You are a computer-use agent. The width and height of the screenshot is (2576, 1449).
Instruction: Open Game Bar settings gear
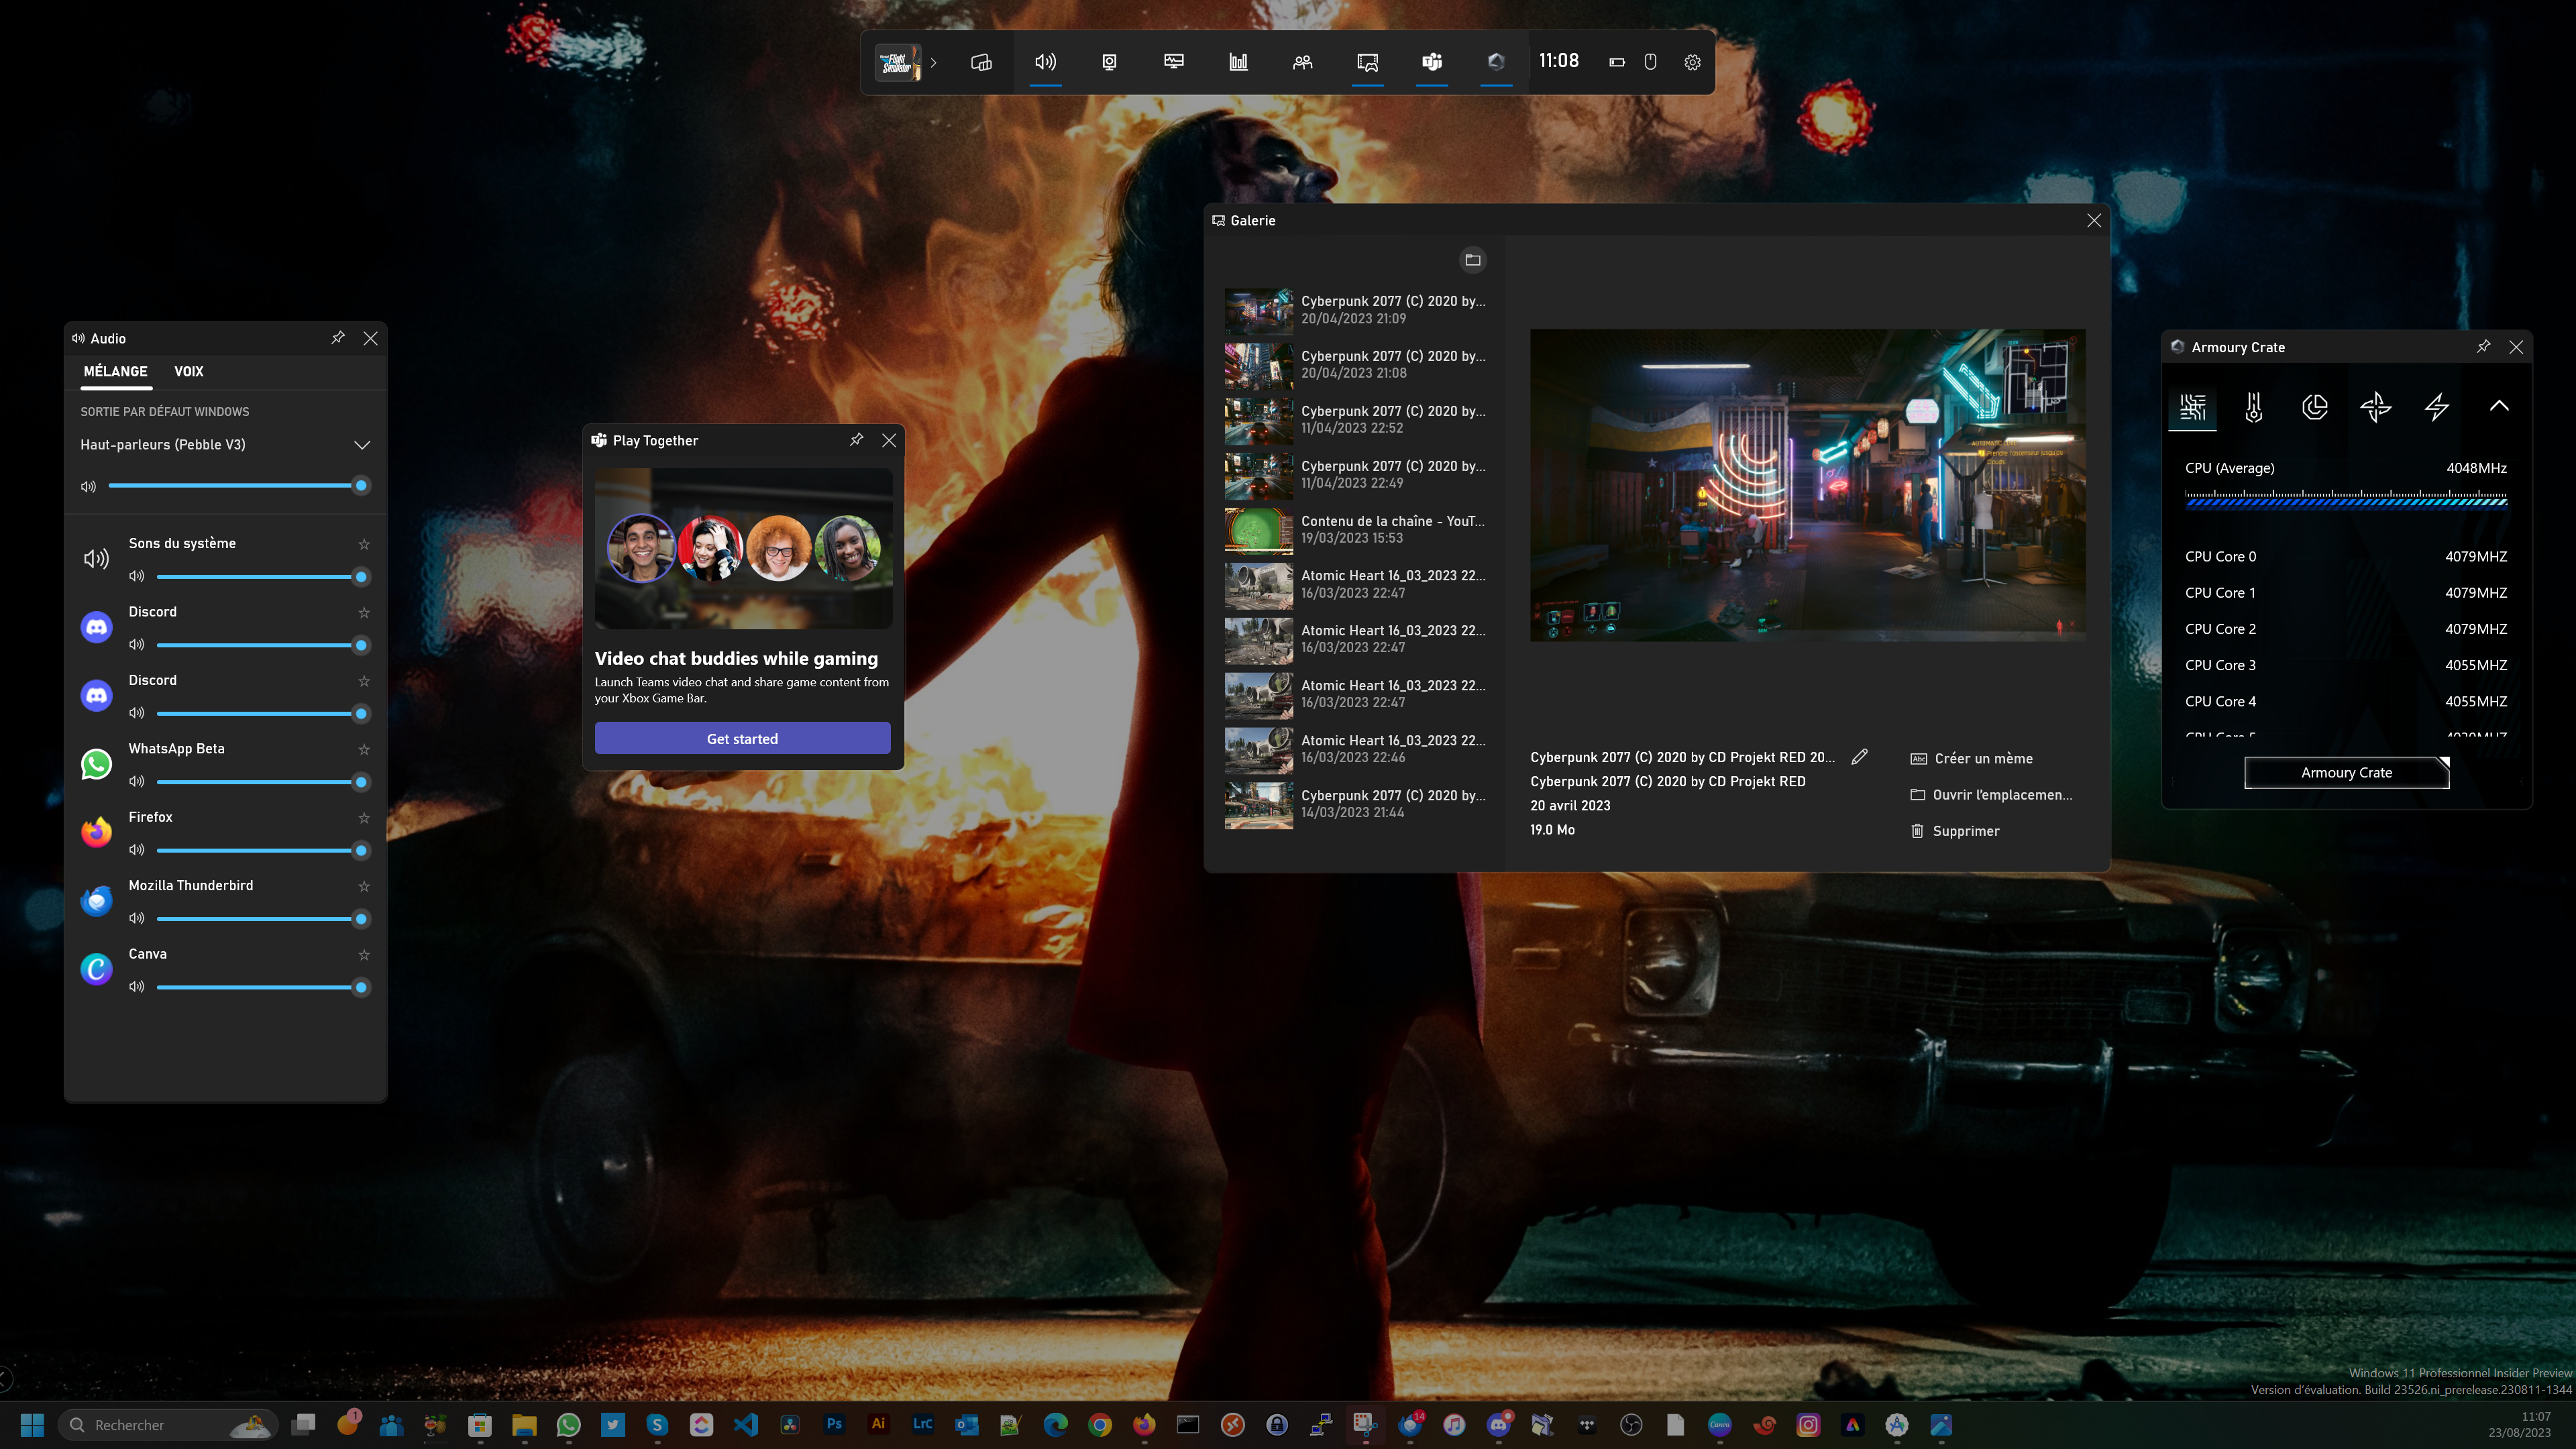click(x=1692, y=62)
